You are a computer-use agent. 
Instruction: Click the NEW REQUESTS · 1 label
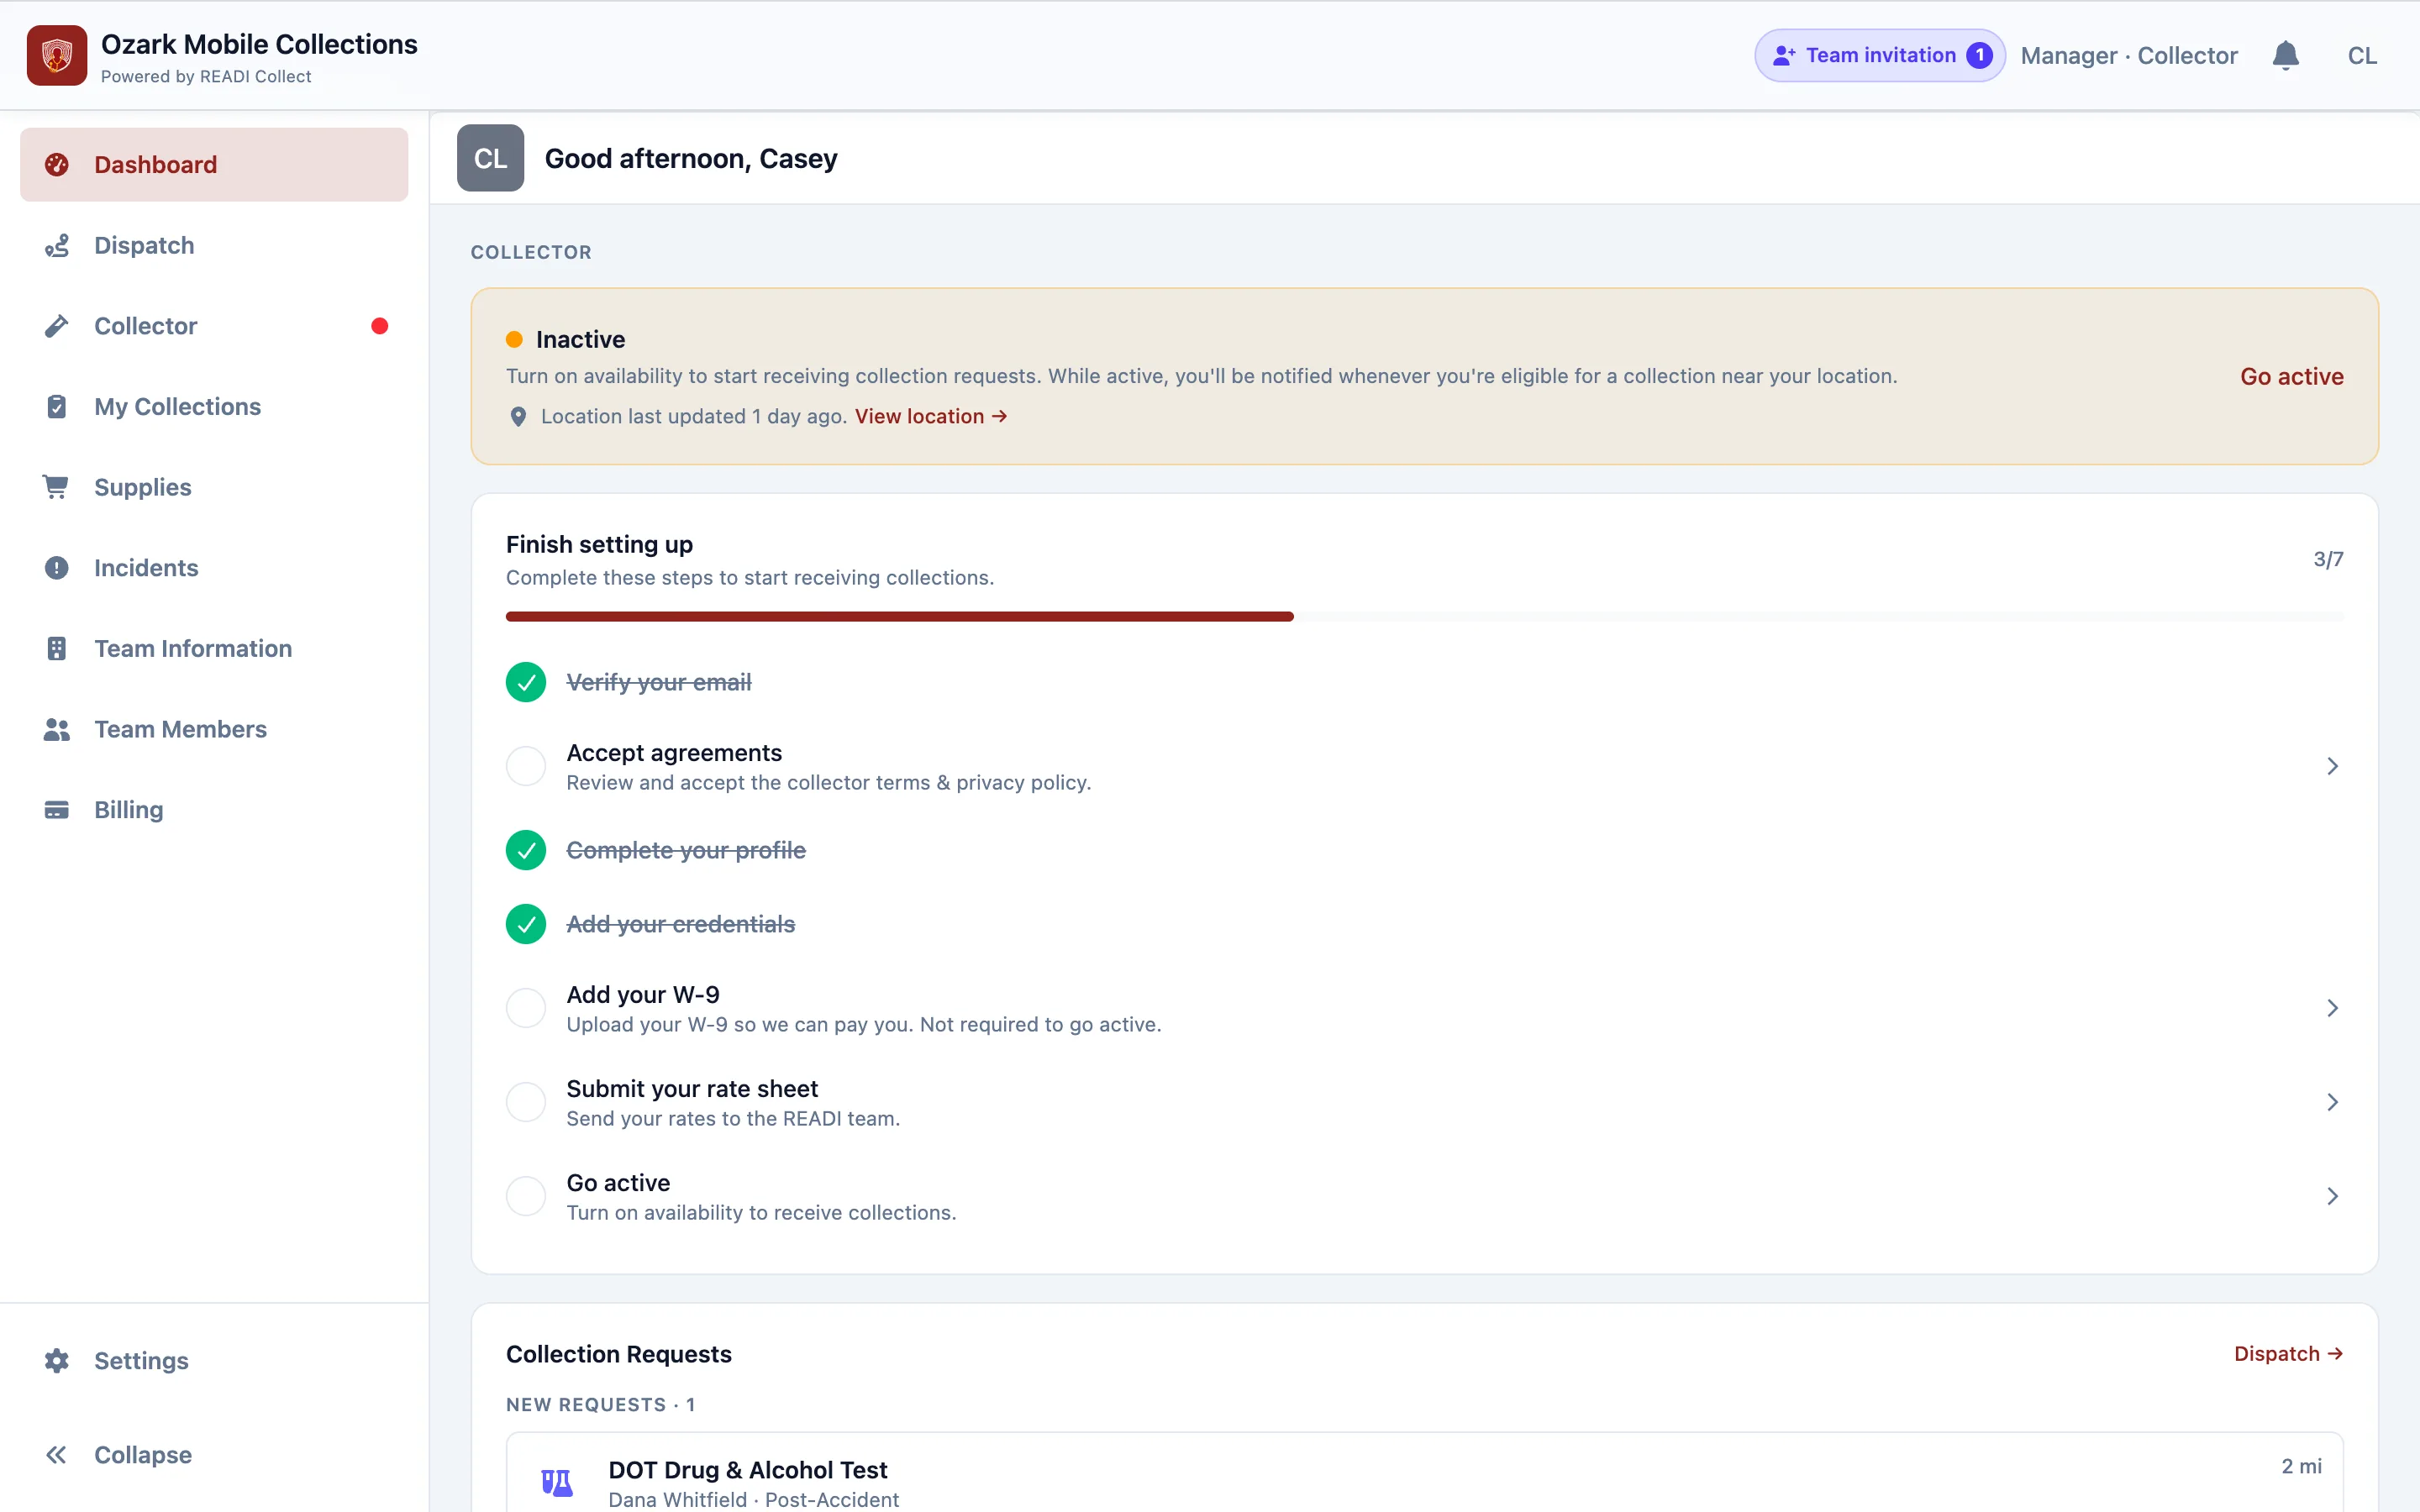click(600, 1404)
